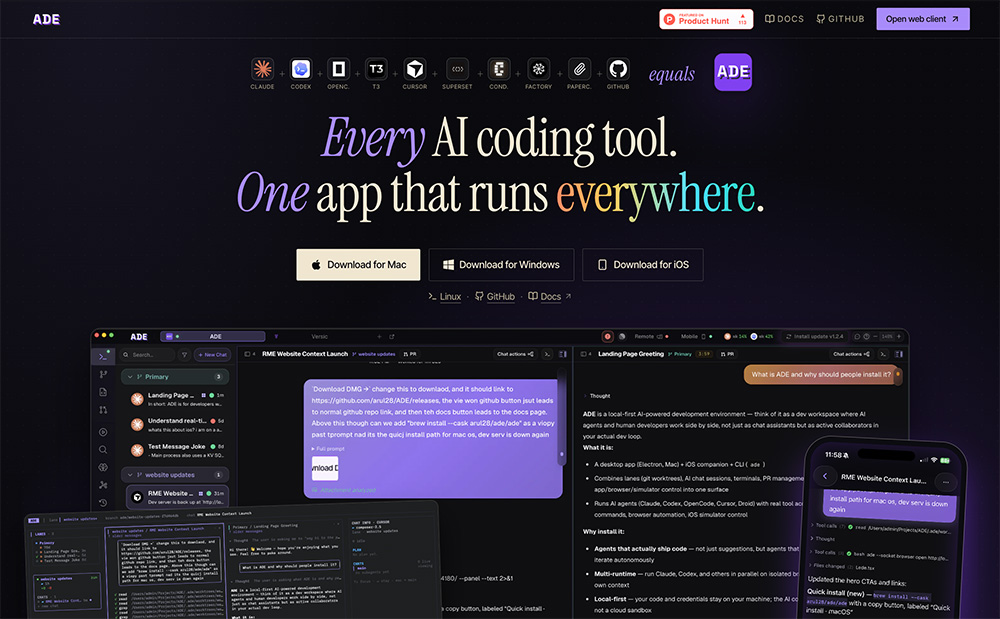The height and width of the screenshot is (619, 1000).
Task: Open Chat actions in Landing Page Greeting pane
Action: 851,354
